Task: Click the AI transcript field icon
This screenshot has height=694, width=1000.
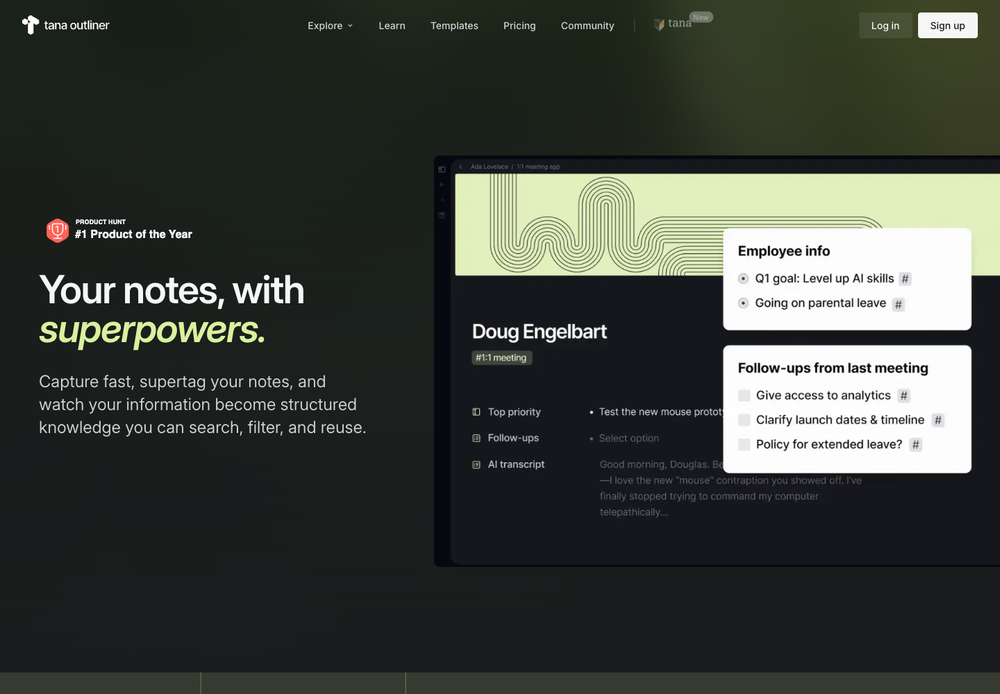Action: [476, 464]
